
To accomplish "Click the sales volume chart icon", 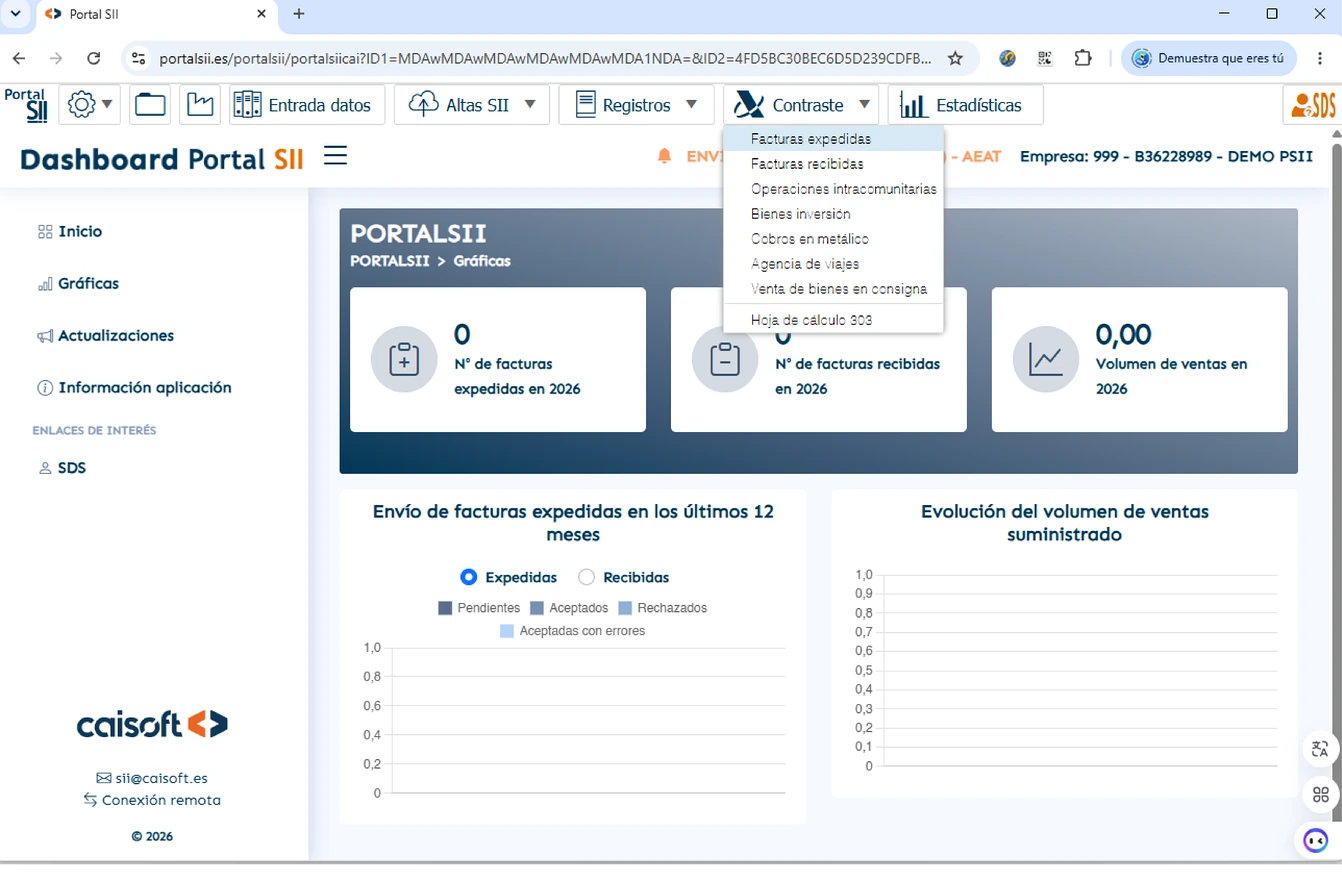I will (x=1046, y=359).
